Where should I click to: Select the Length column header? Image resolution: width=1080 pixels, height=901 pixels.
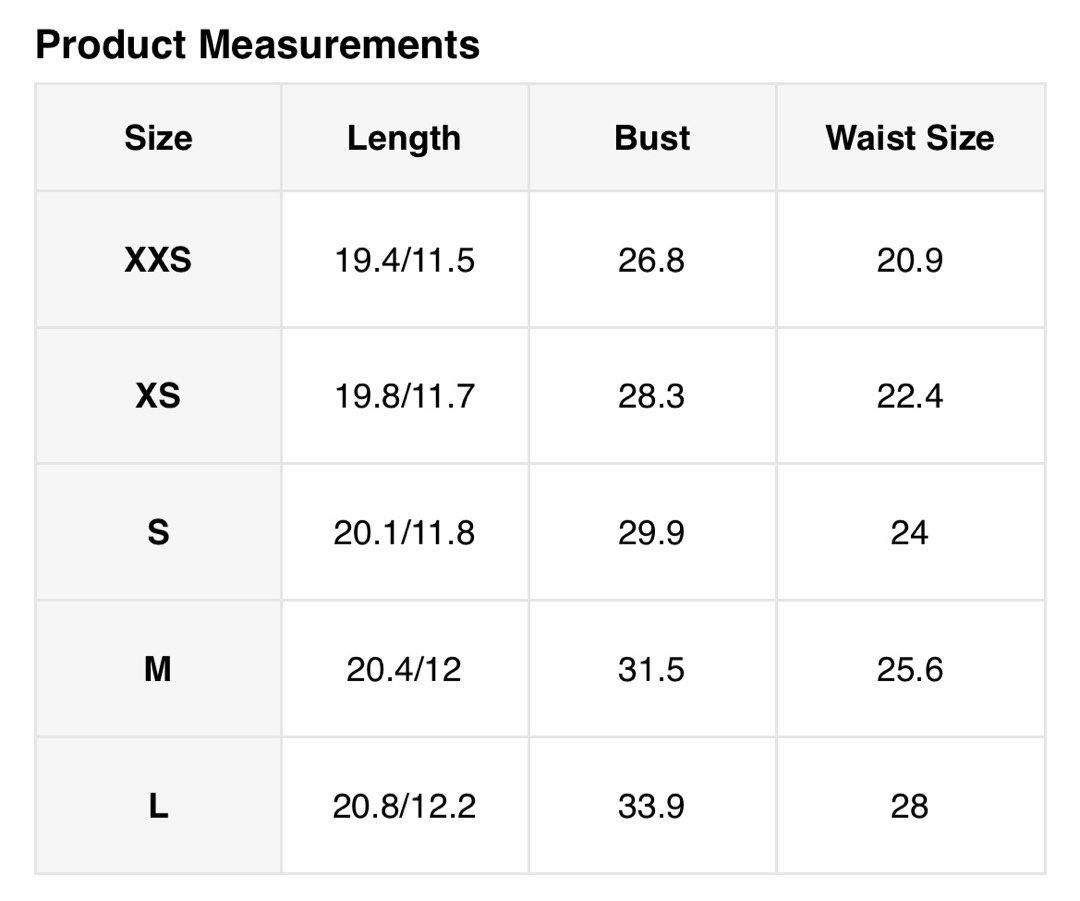tap(404, 138)
